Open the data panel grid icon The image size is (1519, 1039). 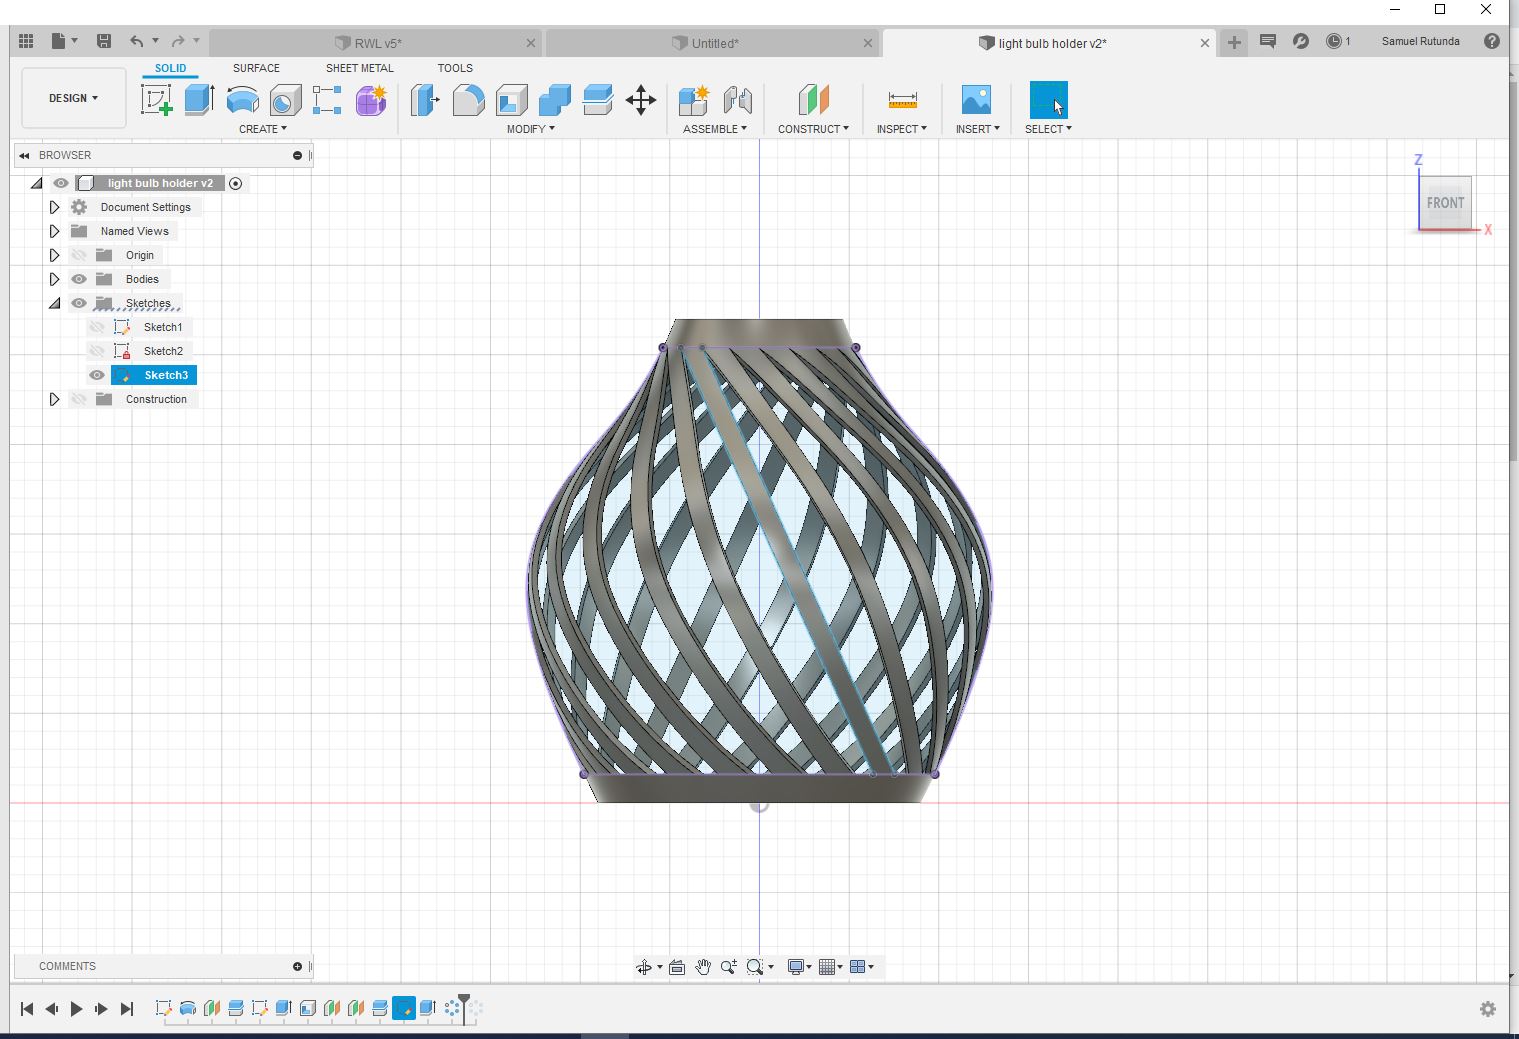pyautogui.click(x=26, y=41)
